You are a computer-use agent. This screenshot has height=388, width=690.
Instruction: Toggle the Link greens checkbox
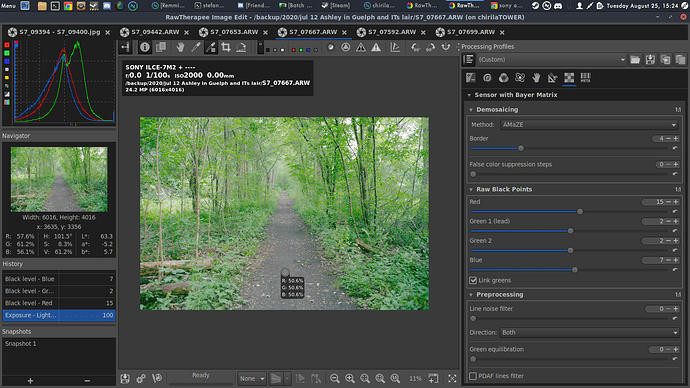[x=473, y=280]
